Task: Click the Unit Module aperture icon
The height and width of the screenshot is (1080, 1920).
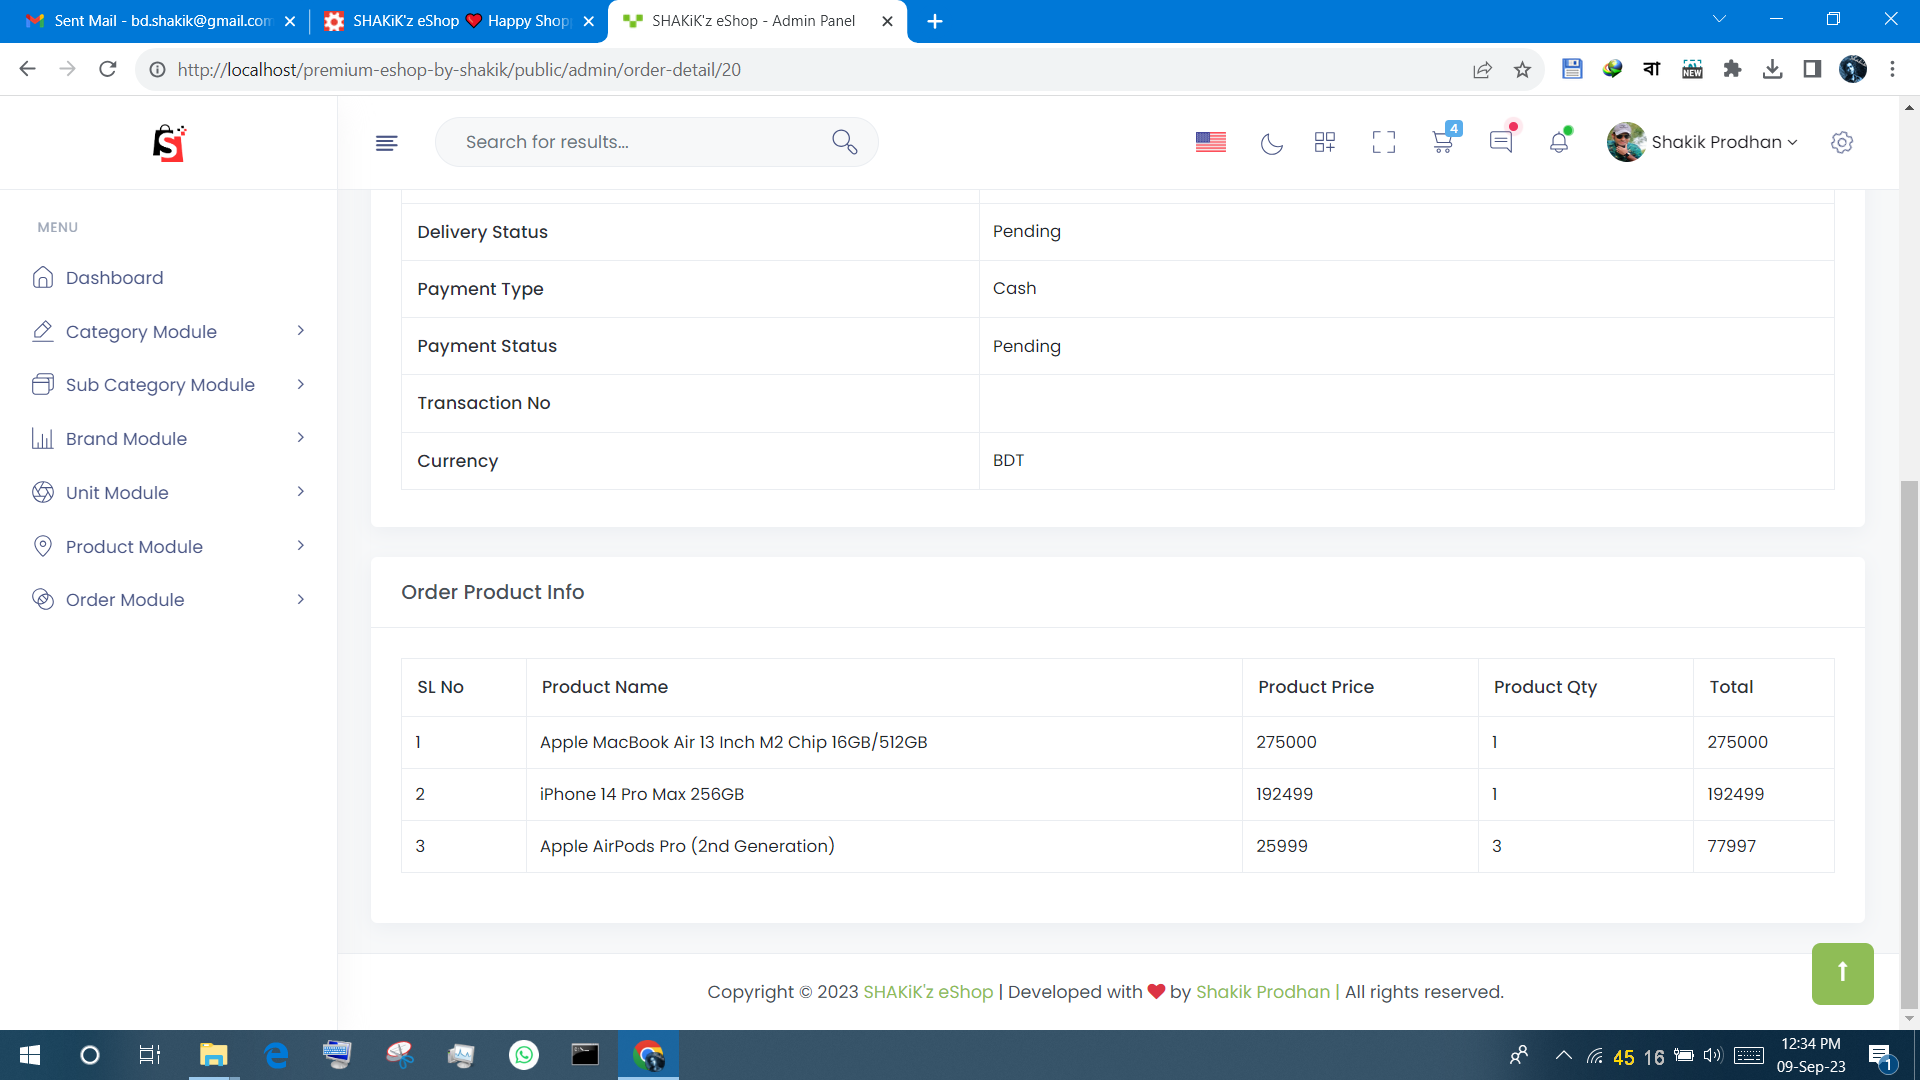Action: 43,492
